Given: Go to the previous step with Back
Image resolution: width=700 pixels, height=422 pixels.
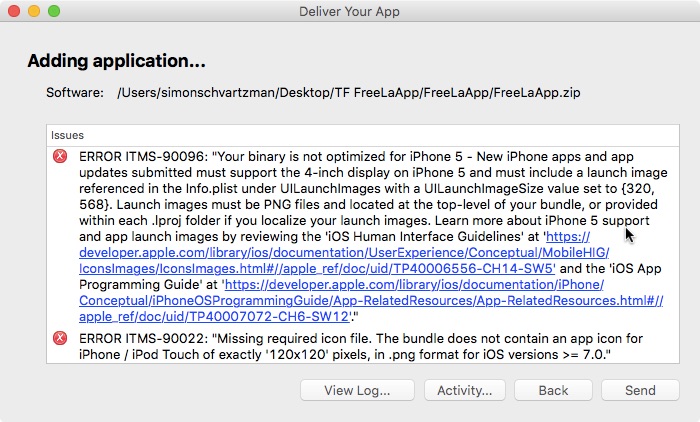Looking at the screenshot, I should click(553, 390).
